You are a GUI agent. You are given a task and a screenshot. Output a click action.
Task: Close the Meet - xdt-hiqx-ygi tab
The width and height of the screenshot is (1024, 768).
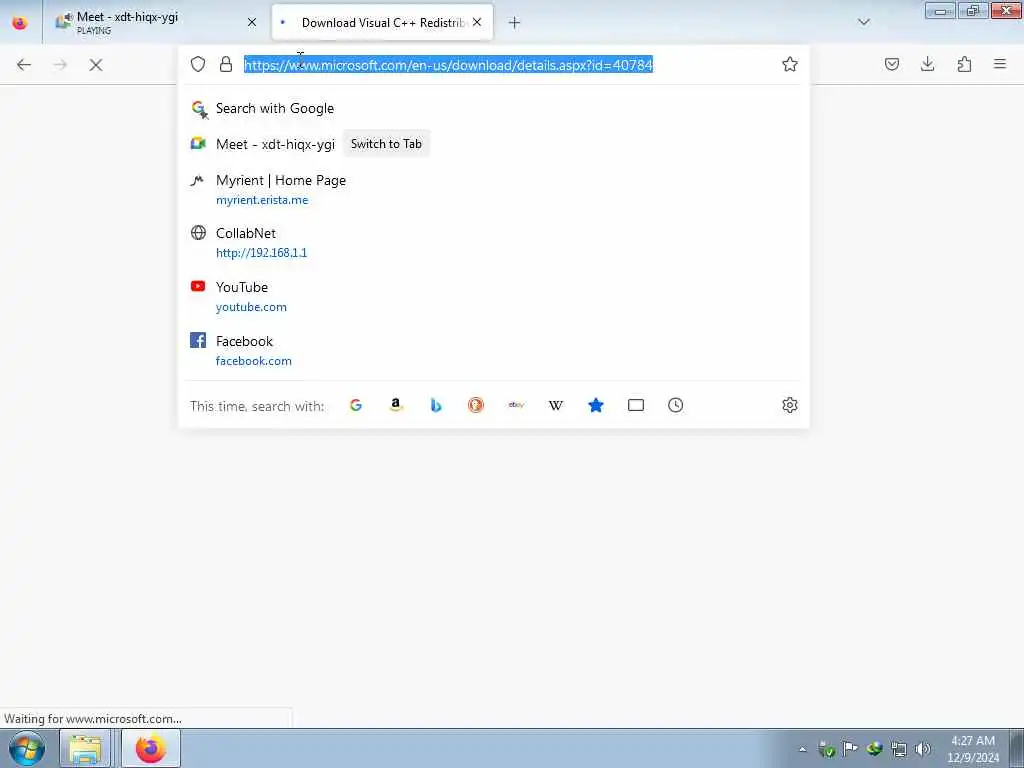(252, 22)
